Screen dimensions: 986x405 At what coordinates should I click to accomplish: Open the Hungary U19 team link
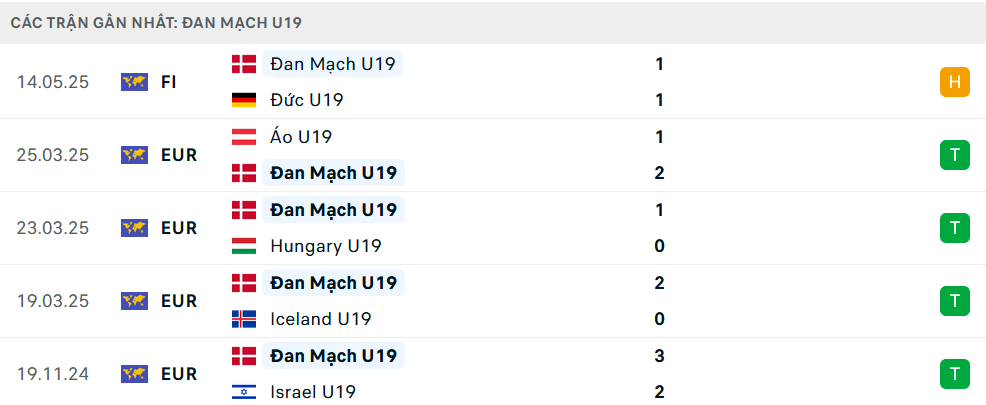pyautogui.click(x=326, y=246)
